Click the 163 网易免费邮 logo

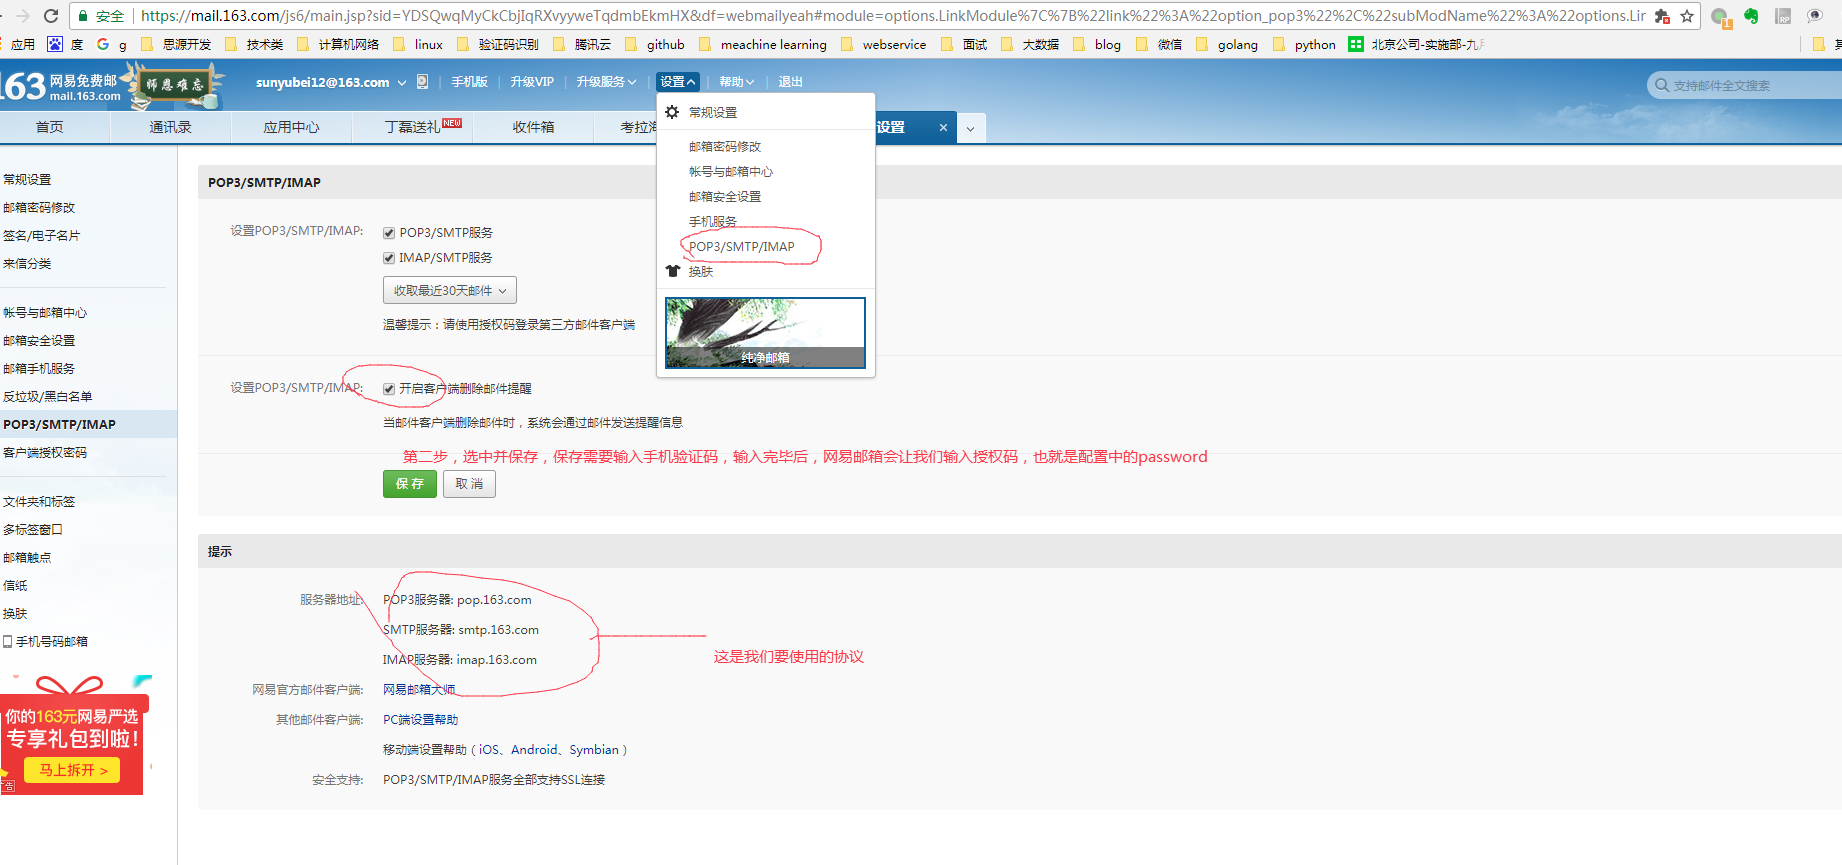coord(60,86)
